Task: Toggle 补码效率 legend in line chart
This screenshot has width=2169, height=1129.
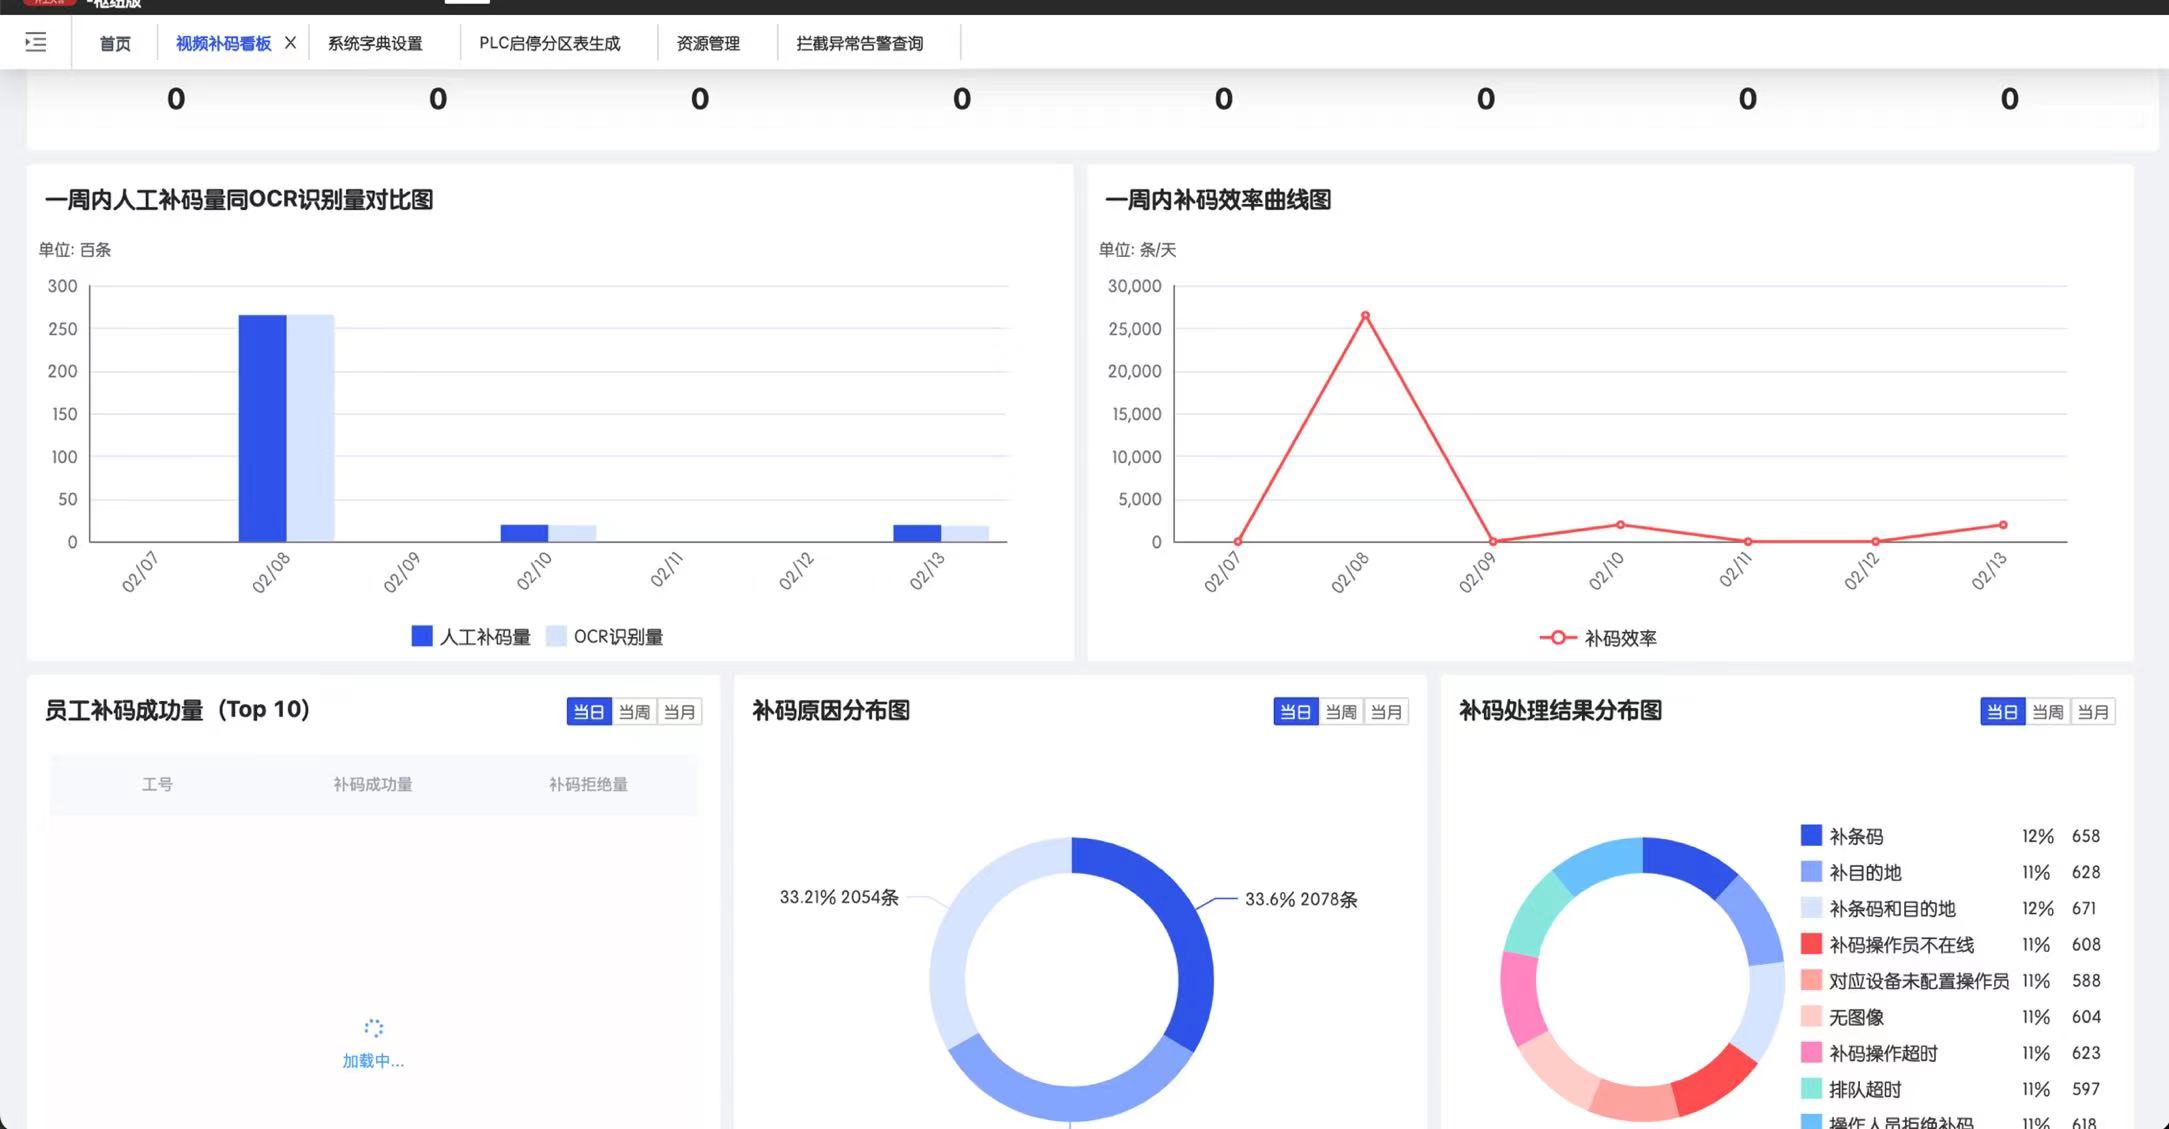Action: coord(1598,638)
